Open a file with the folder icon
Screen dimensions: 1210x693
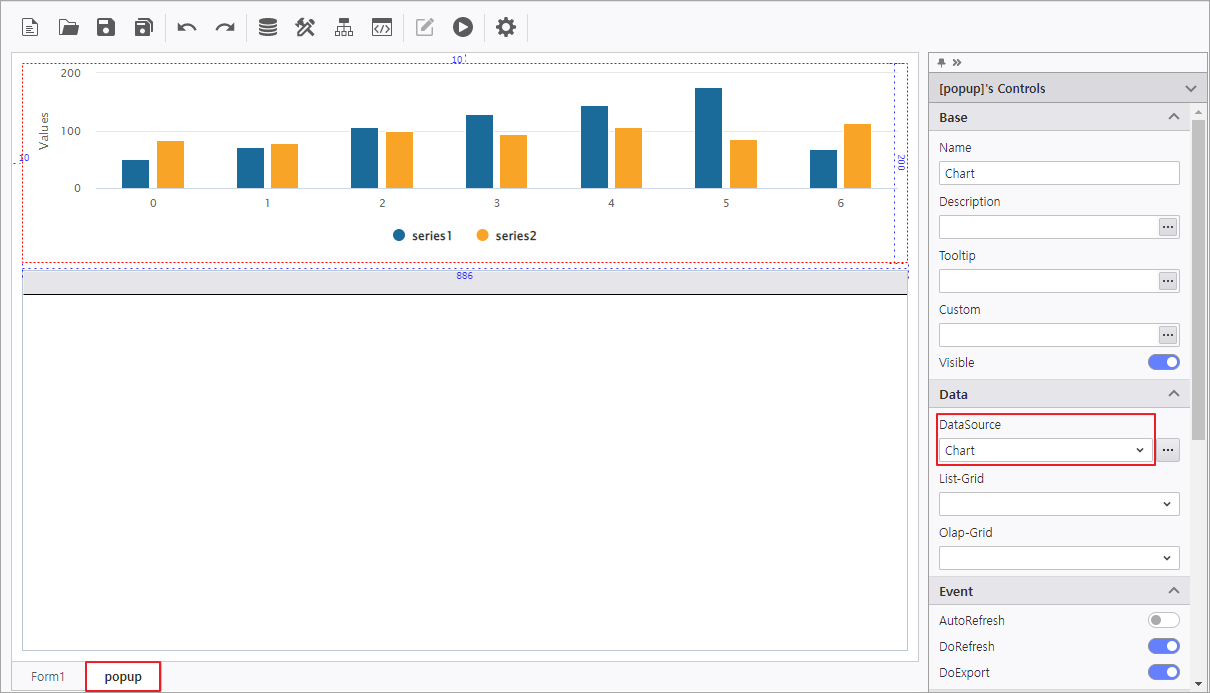(x=68, y=27)
